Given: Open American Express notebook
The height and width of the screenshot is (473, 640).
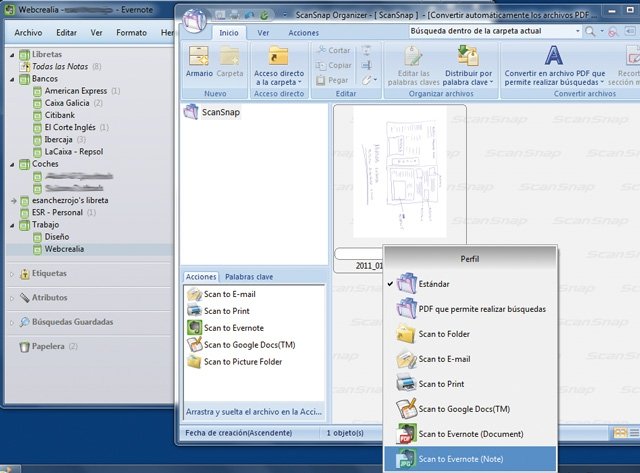Looking at the screenshot, I should tap(76, 91).
